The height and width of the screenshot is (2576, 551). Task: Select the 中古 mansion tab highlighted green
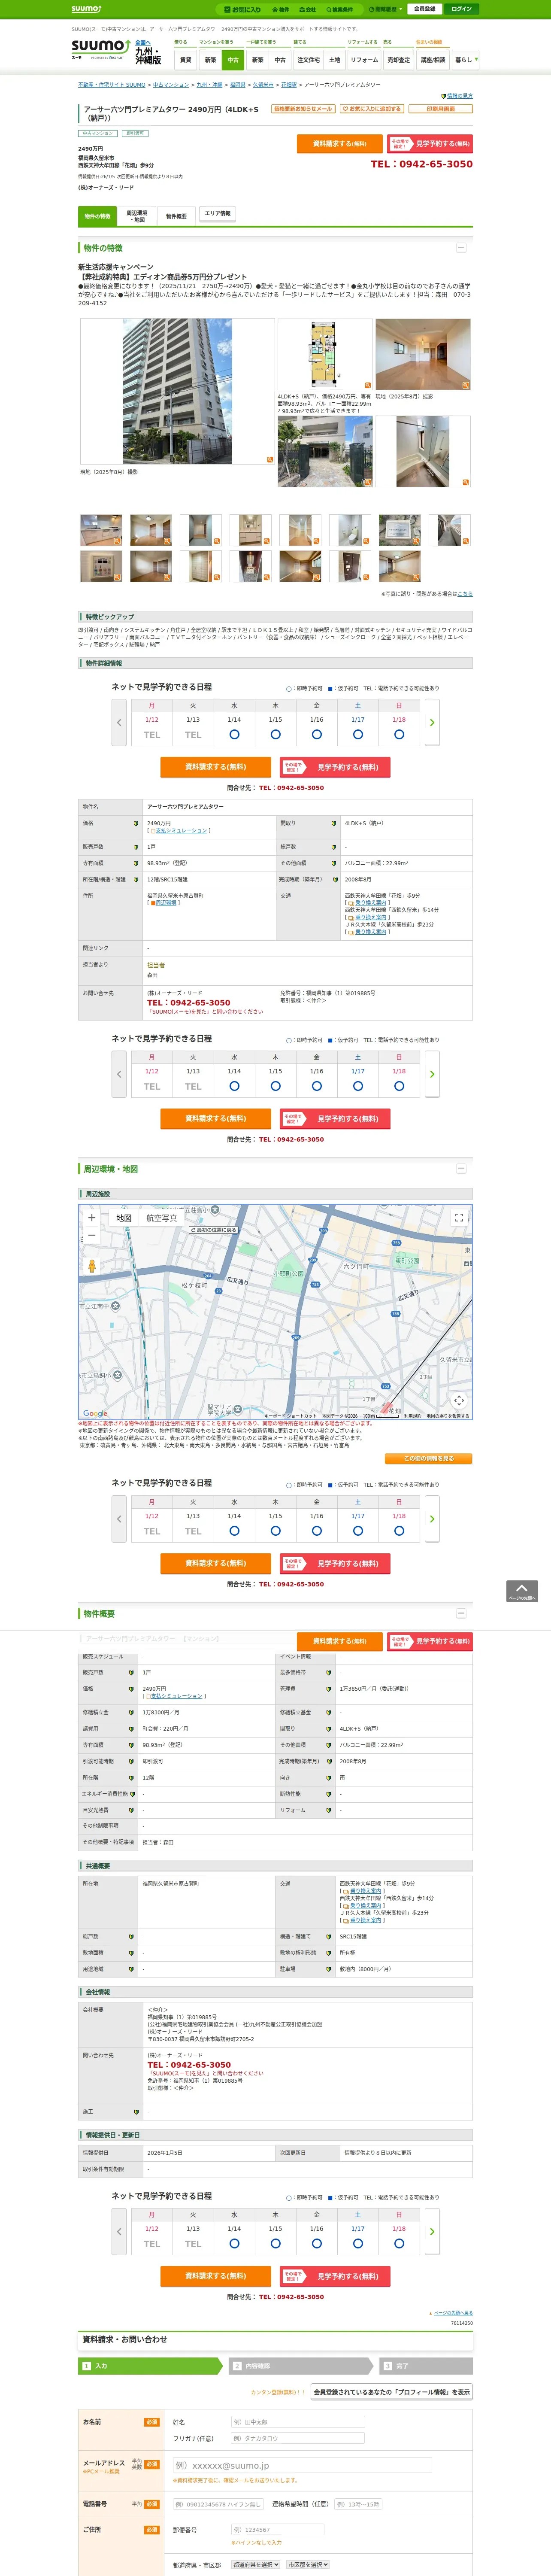click(x=233, y=60)
